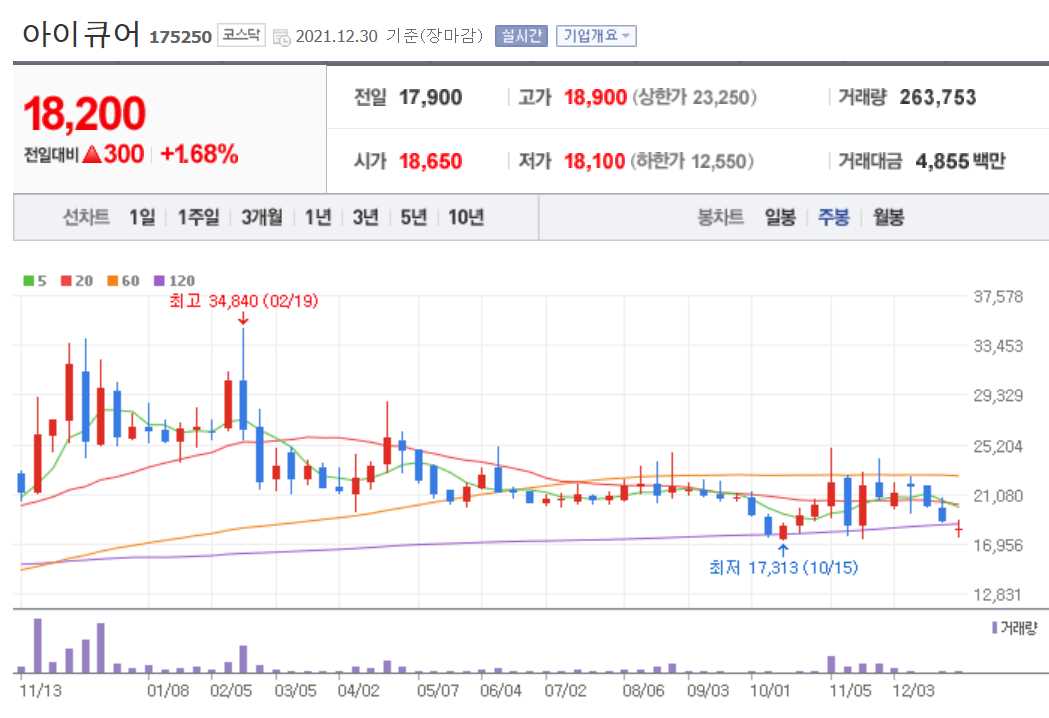Click the 21,080 price axis label
Viewport: 1049px width, 718px height.
pyautogui.click(x=998, y=496)
